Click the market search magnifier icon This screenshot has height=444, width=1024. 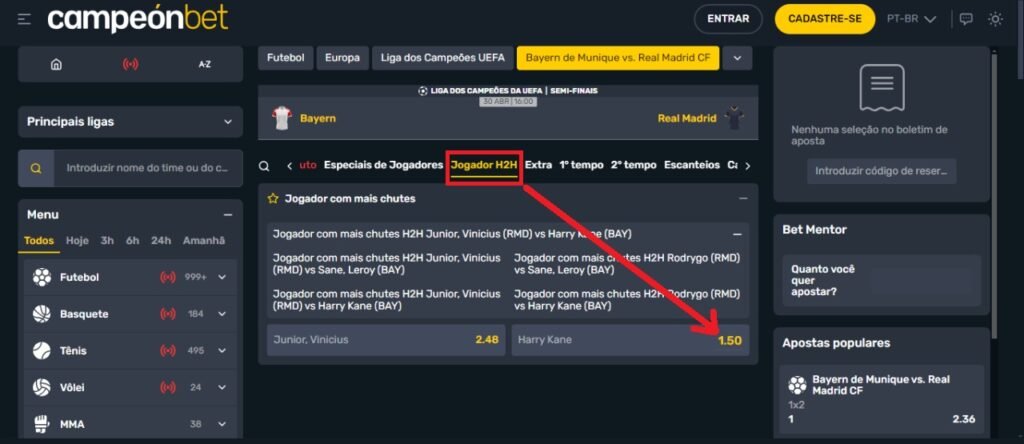pos(264,166)
